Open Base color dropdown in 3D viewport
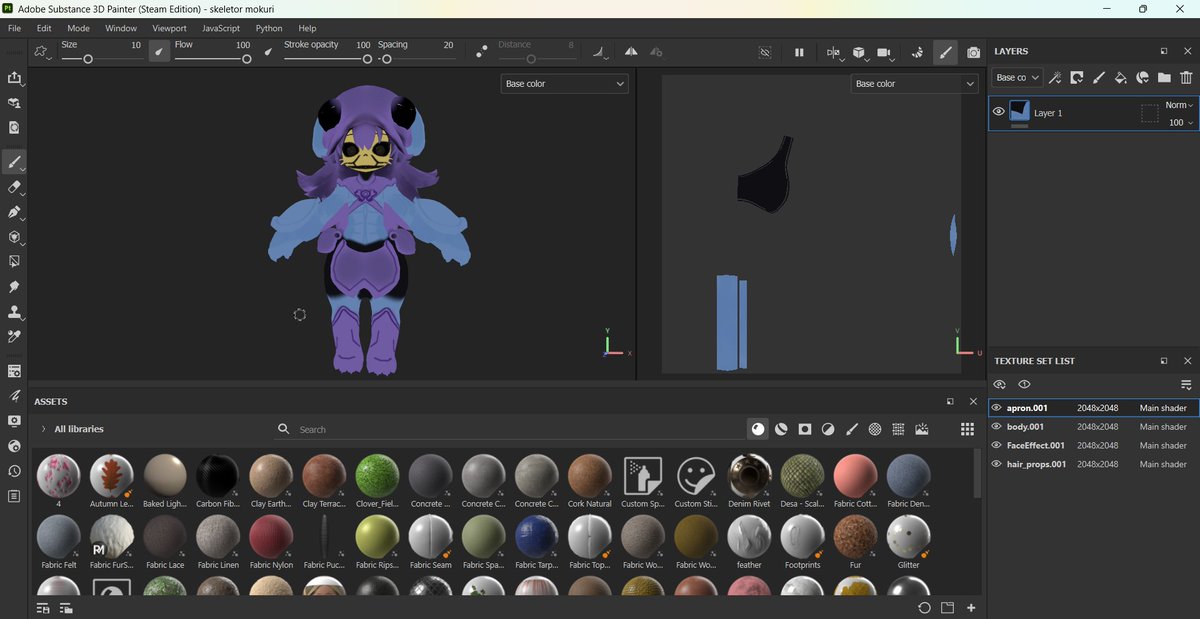 [564, 84]
